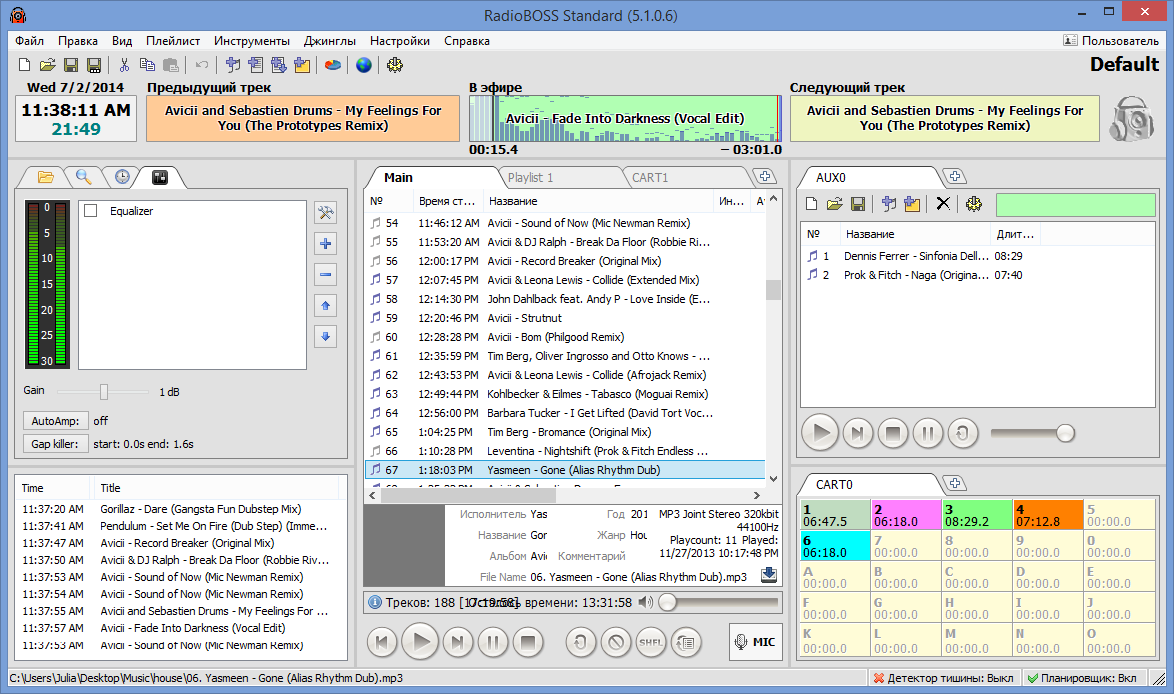1174x694 pixels.
Task: Adjust the Gain slider
Action: coord(104,392)
